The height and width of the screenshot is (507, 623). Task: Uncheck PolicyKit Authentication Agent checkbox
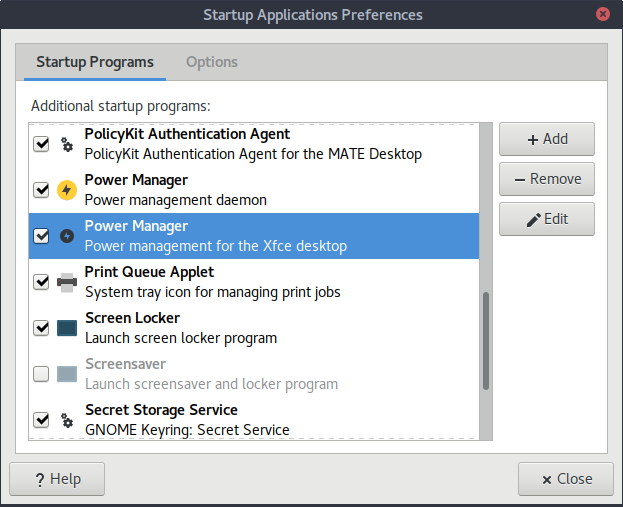(41, 144)
